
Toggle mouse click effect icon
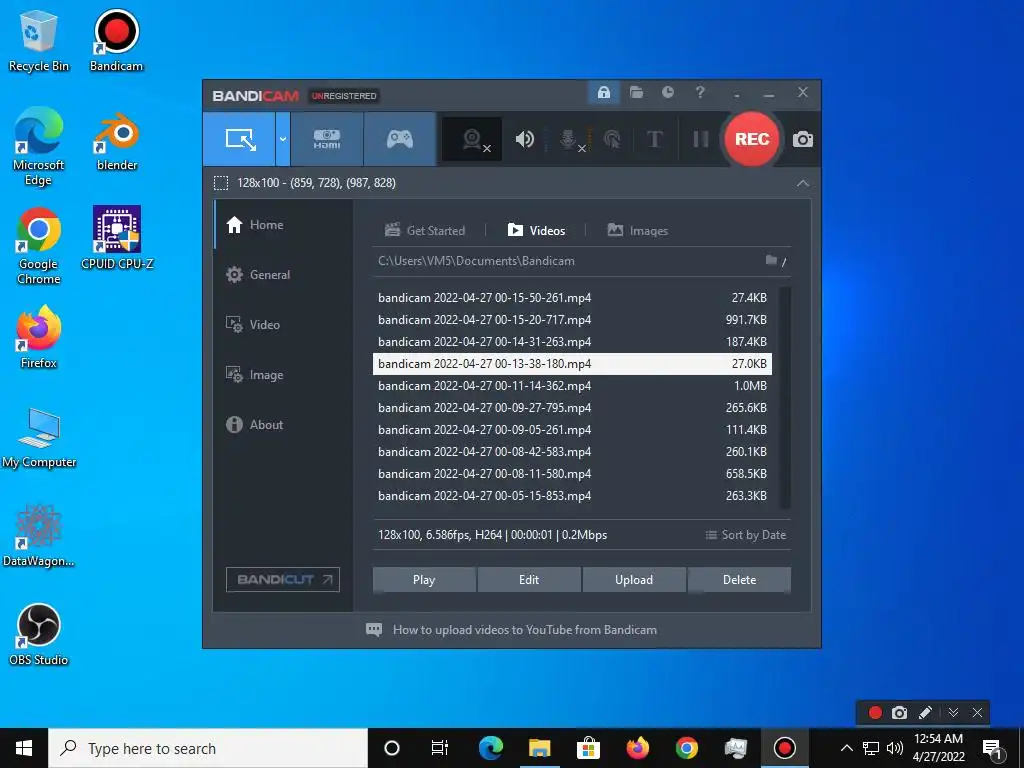point(612,139)
